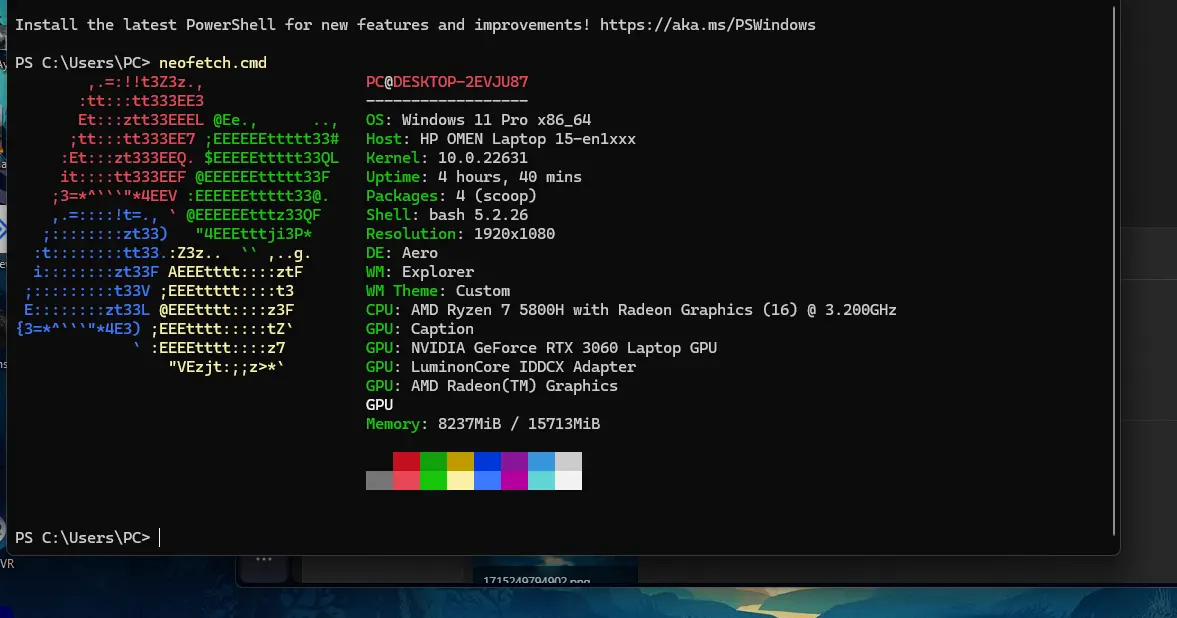
Task: Click the dark yellow color block
Action: [x=460, y=461]
